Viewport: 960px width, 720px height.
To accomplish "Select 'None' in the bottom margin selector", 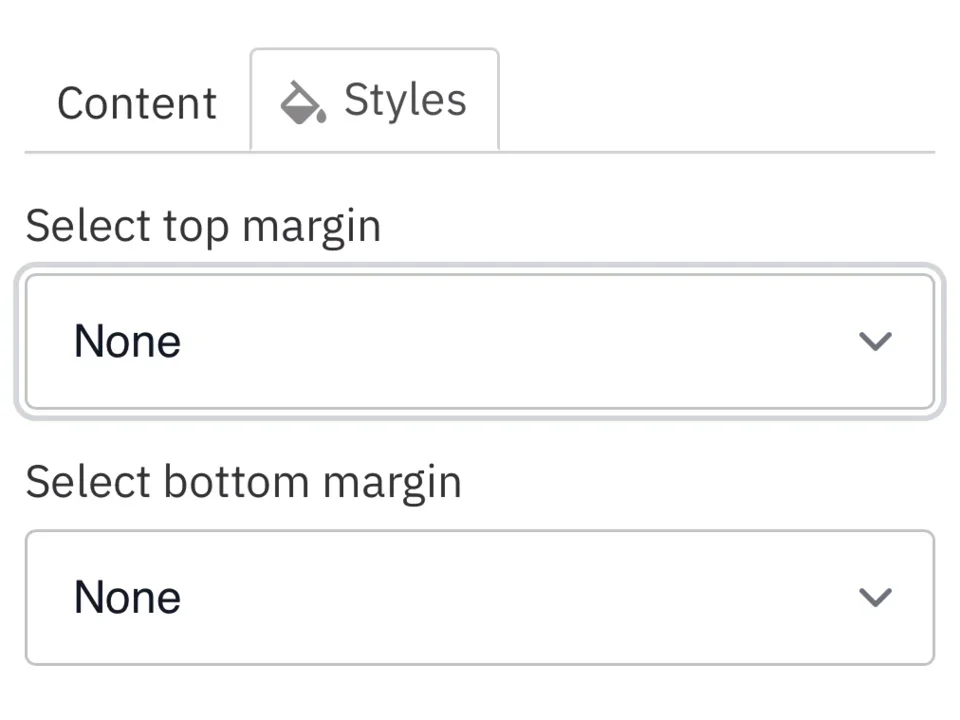I will point(127,597).
